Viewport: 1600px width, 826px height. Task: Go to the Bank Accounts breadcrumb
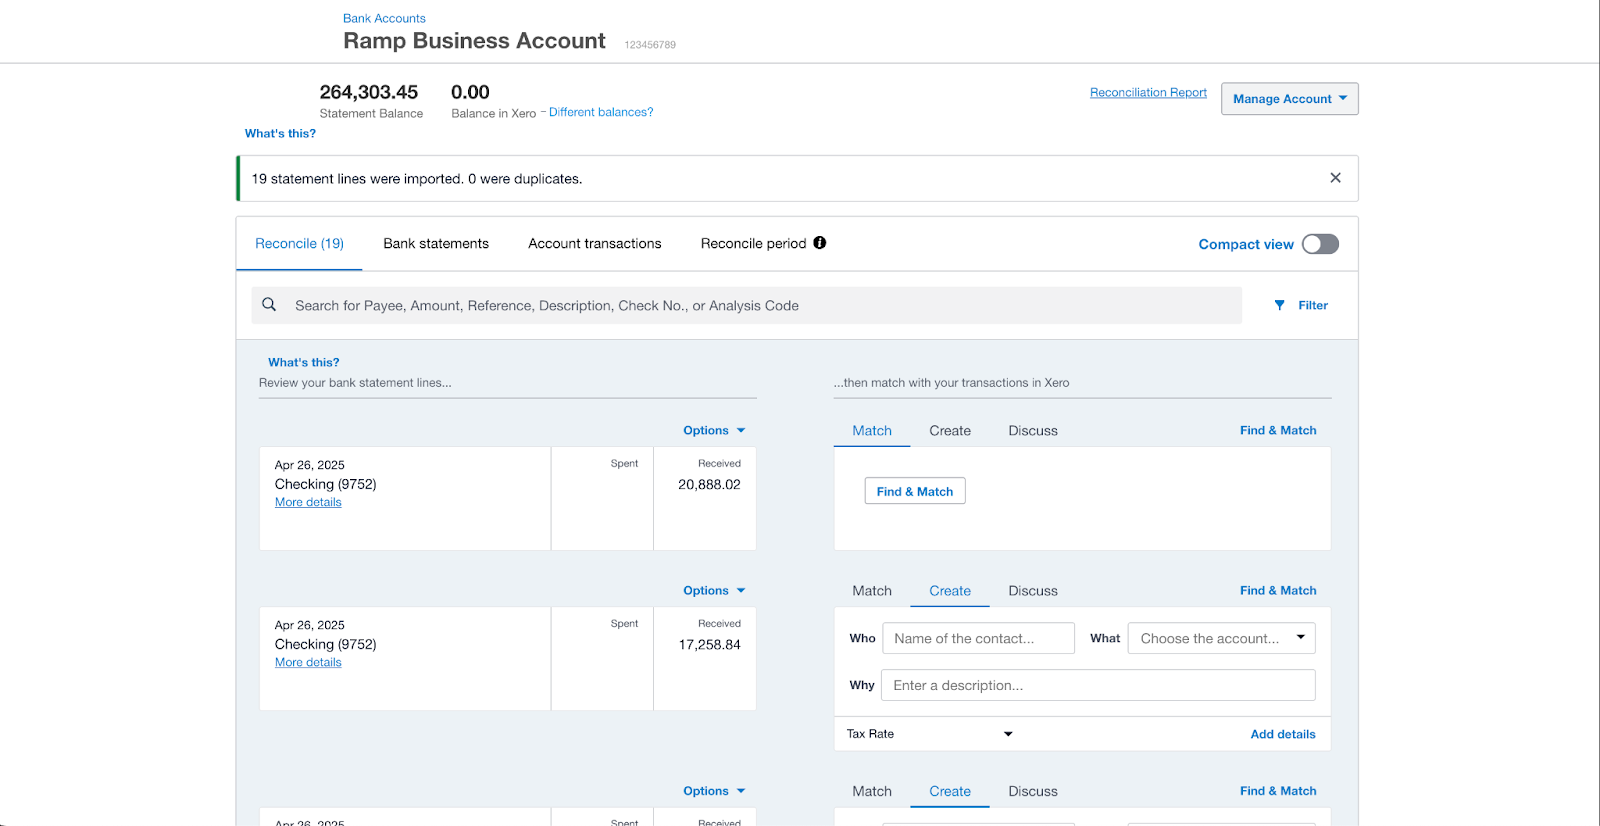pos(384,18)
